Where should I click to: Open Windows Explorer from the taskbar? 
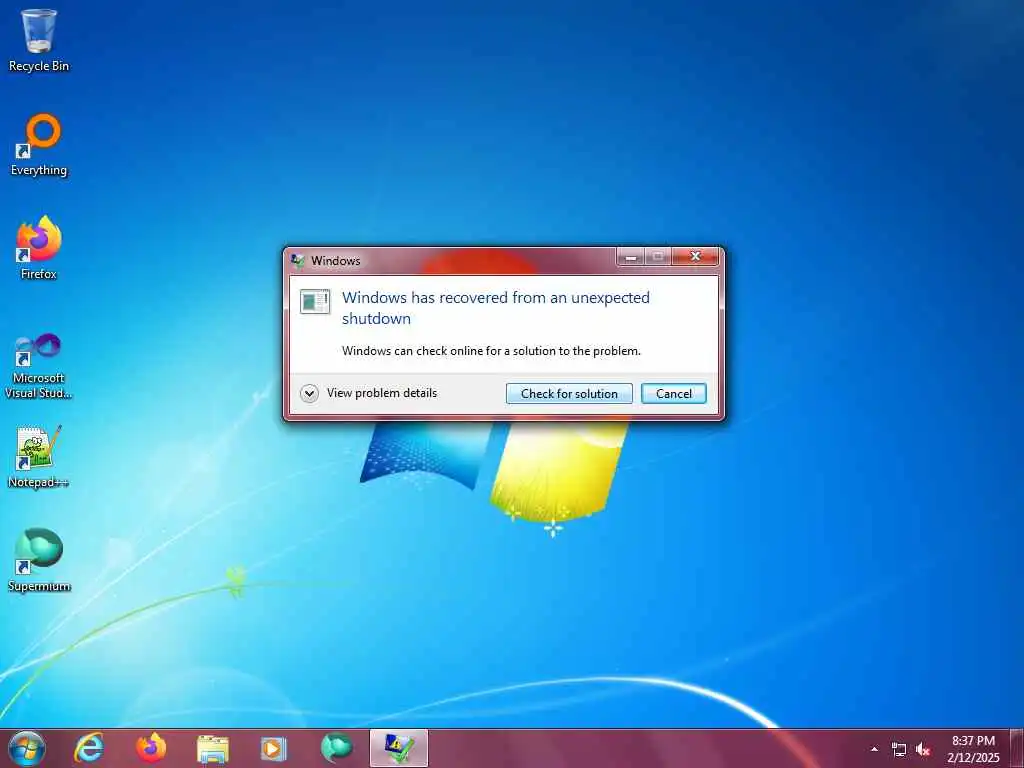213,749
